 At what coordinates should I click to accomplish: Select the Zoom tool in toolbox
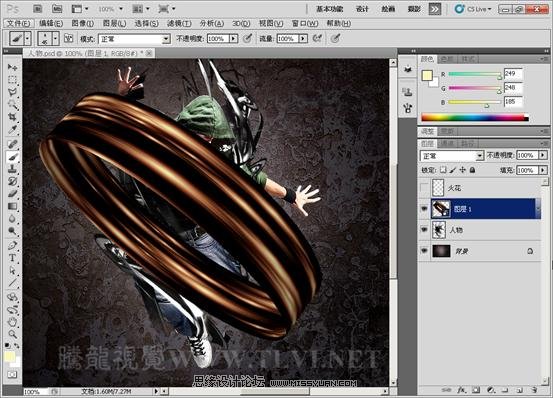pyautogui.click(x=12, y=334)
